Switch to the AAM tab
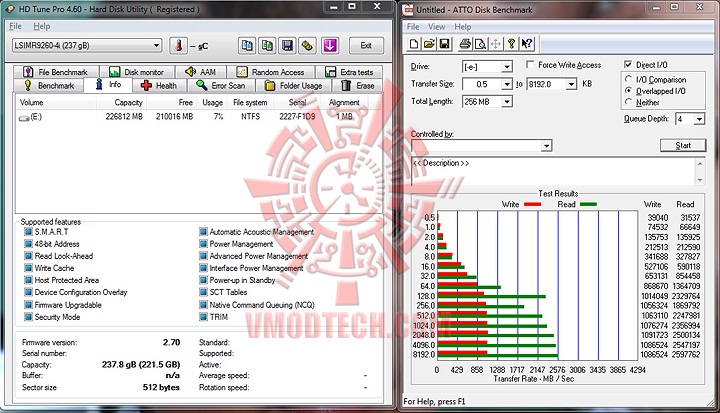Image resolution: width=720 pixels, height=413 pixels. click(x=201, y=72)
